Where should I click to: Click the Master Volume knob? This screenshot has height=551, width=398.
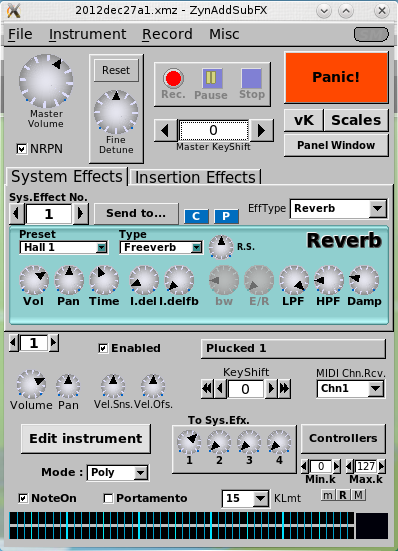point(46,81)
